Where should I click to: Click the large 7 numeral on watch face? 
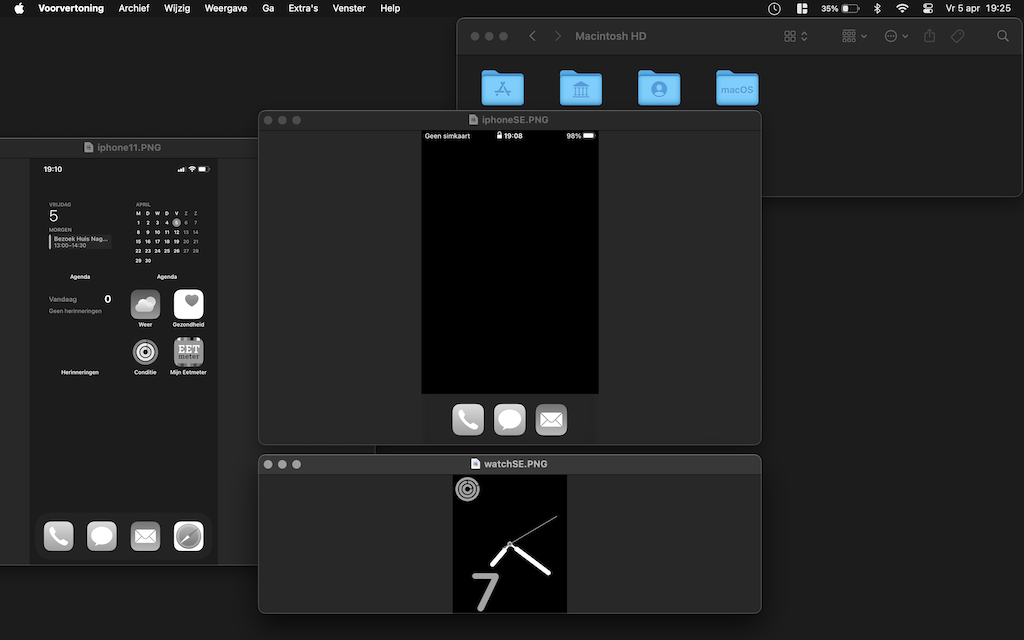(x=485, y=592)
